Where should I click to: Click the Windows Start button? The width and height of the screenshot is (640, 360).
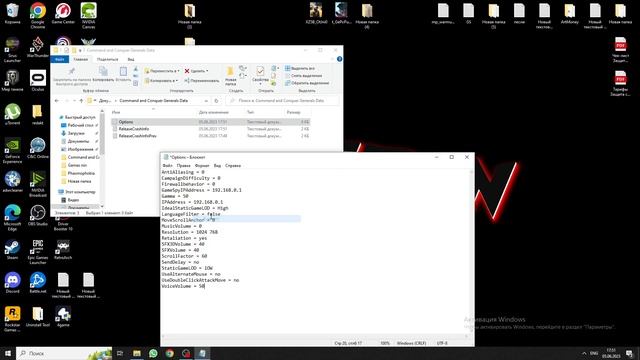(8, 353)
